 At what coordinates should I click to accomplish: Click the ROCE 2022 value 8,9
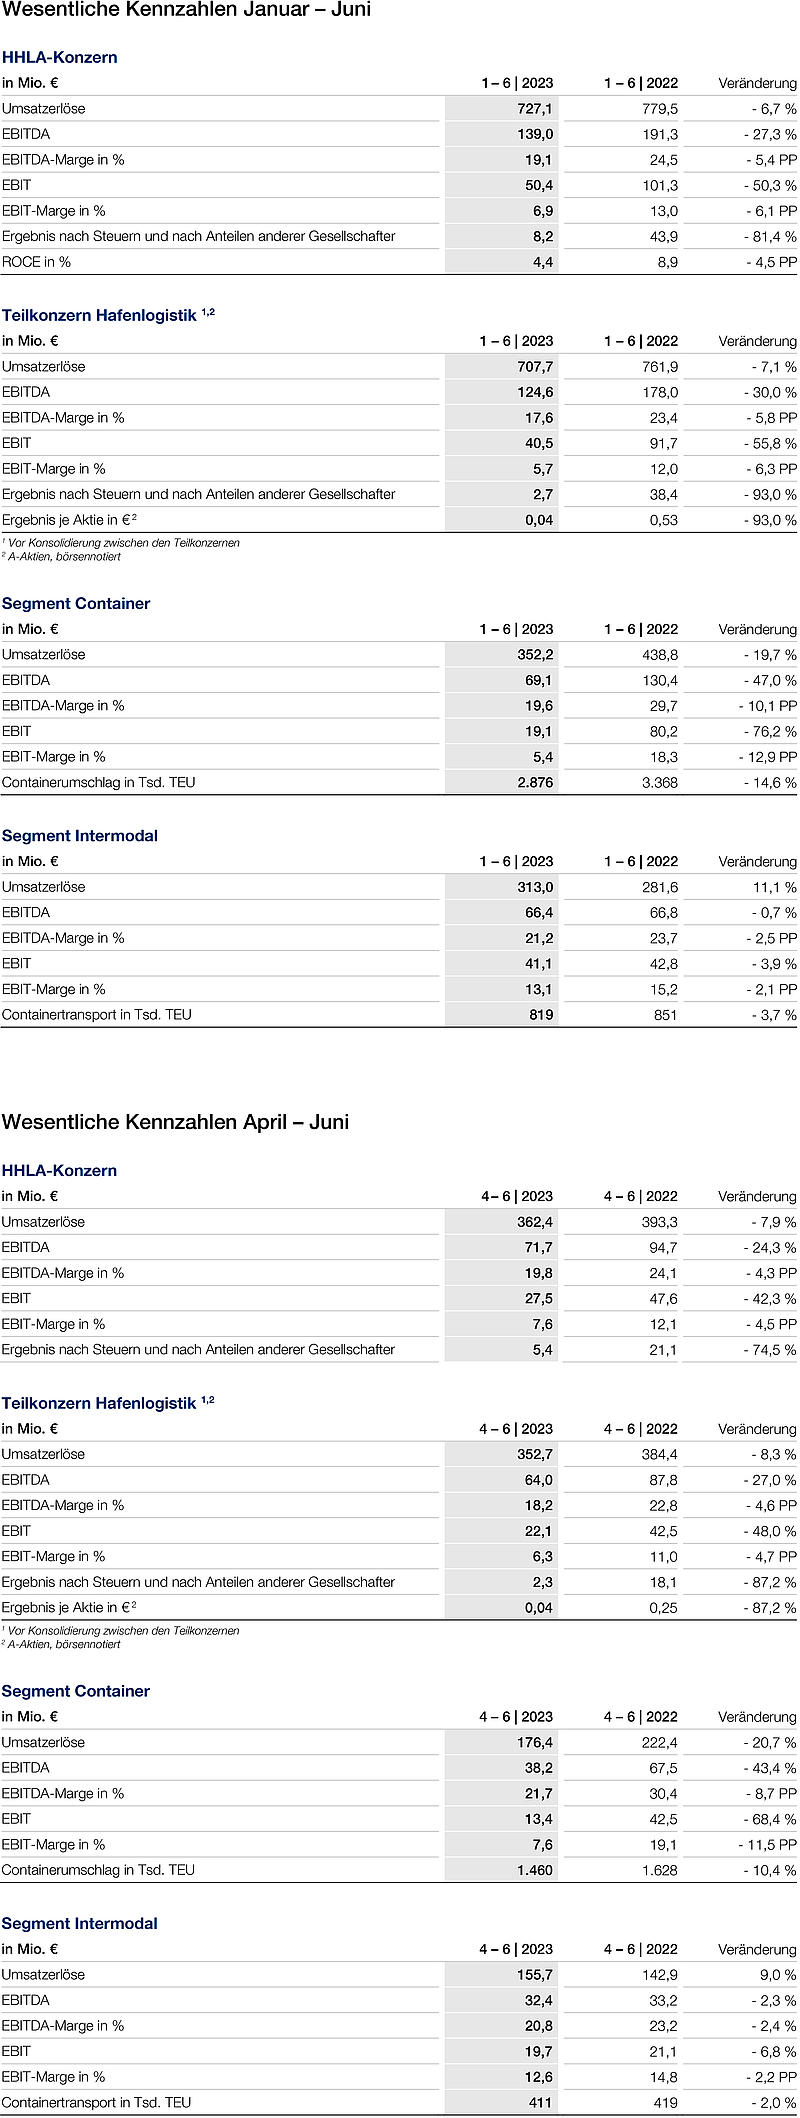(667, 262)
